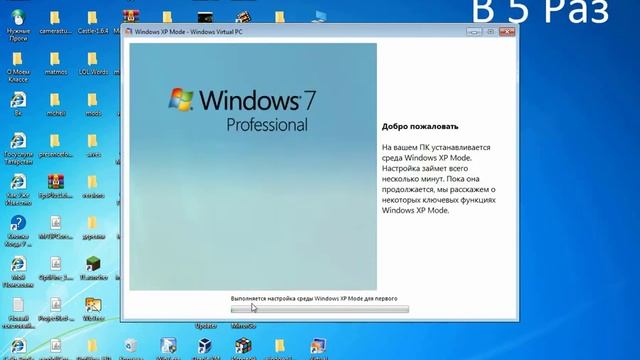Click the Windows 7 Professional splash image

coord(253,167)
